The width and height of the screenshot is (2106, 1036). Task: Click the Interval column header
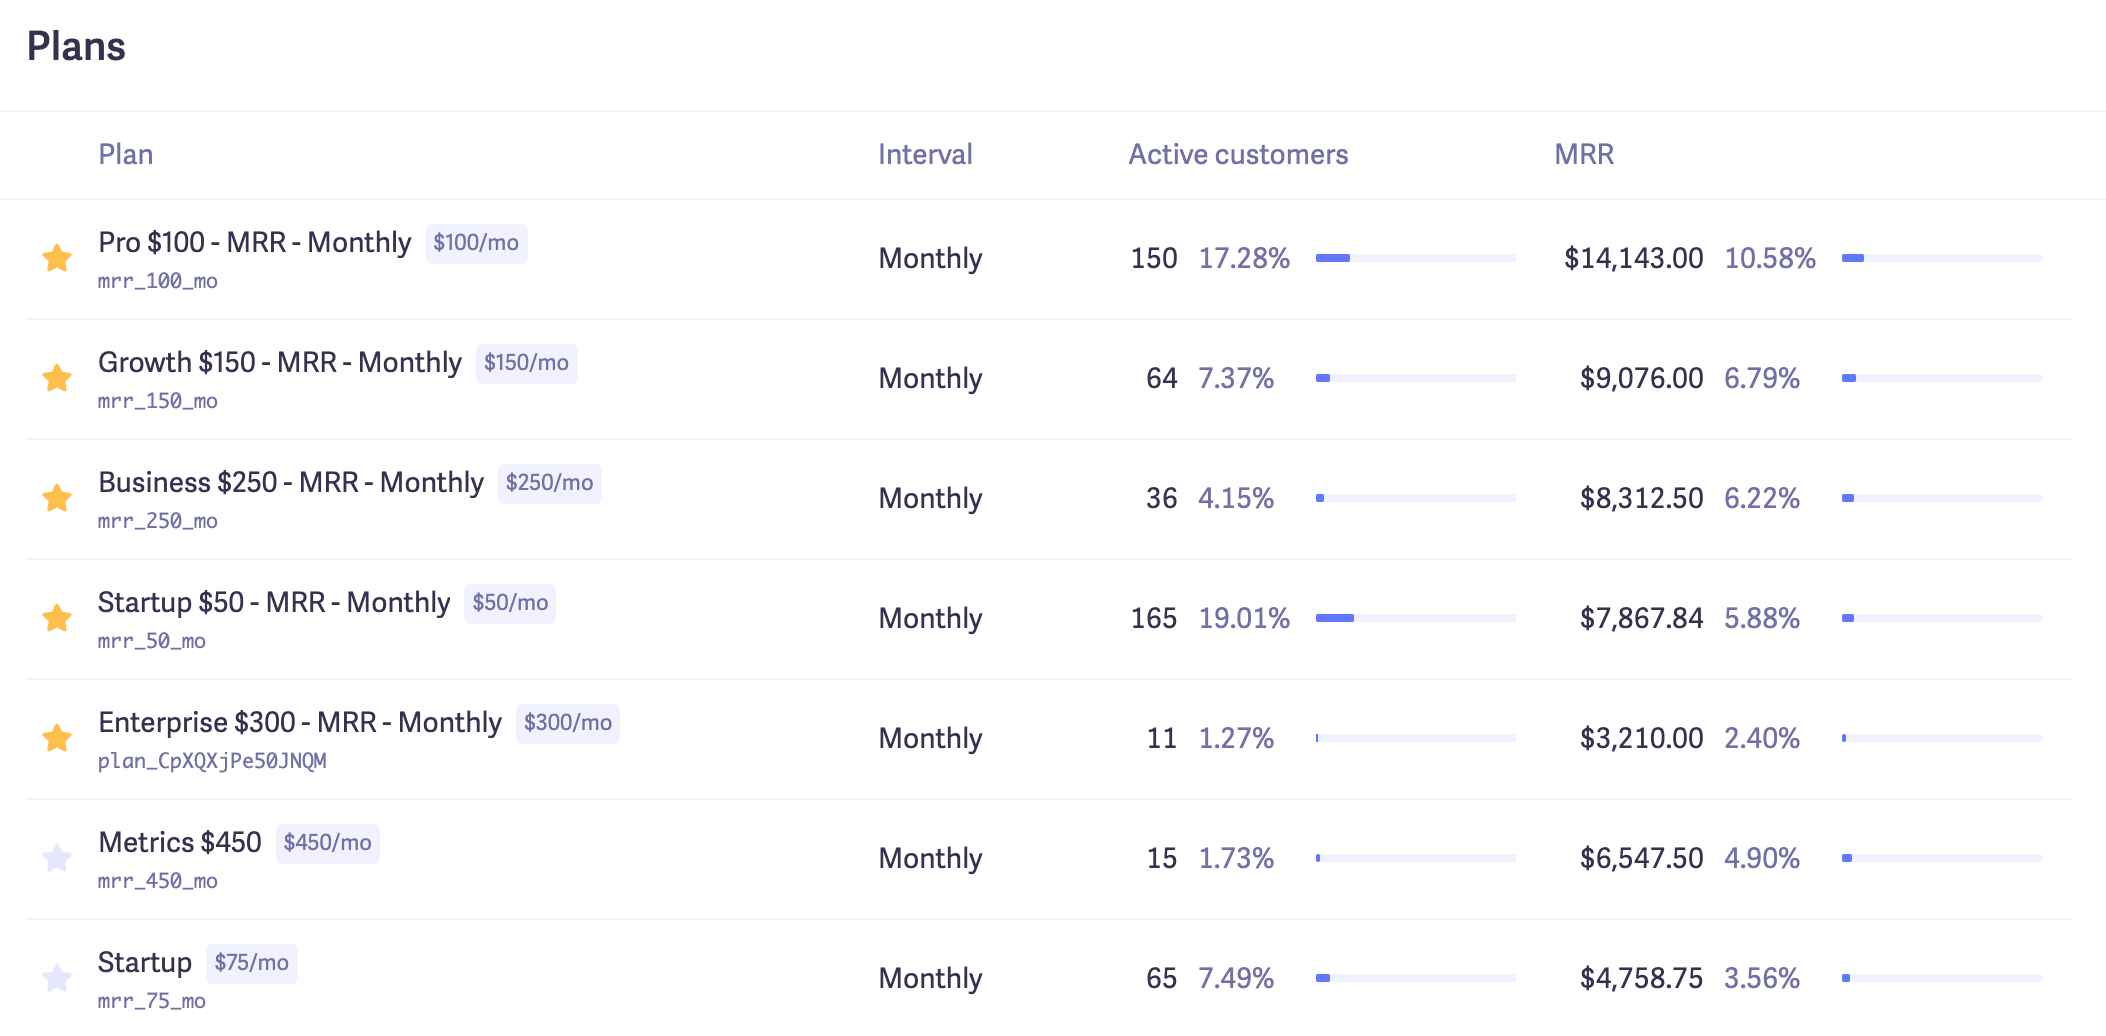(925, 154)
